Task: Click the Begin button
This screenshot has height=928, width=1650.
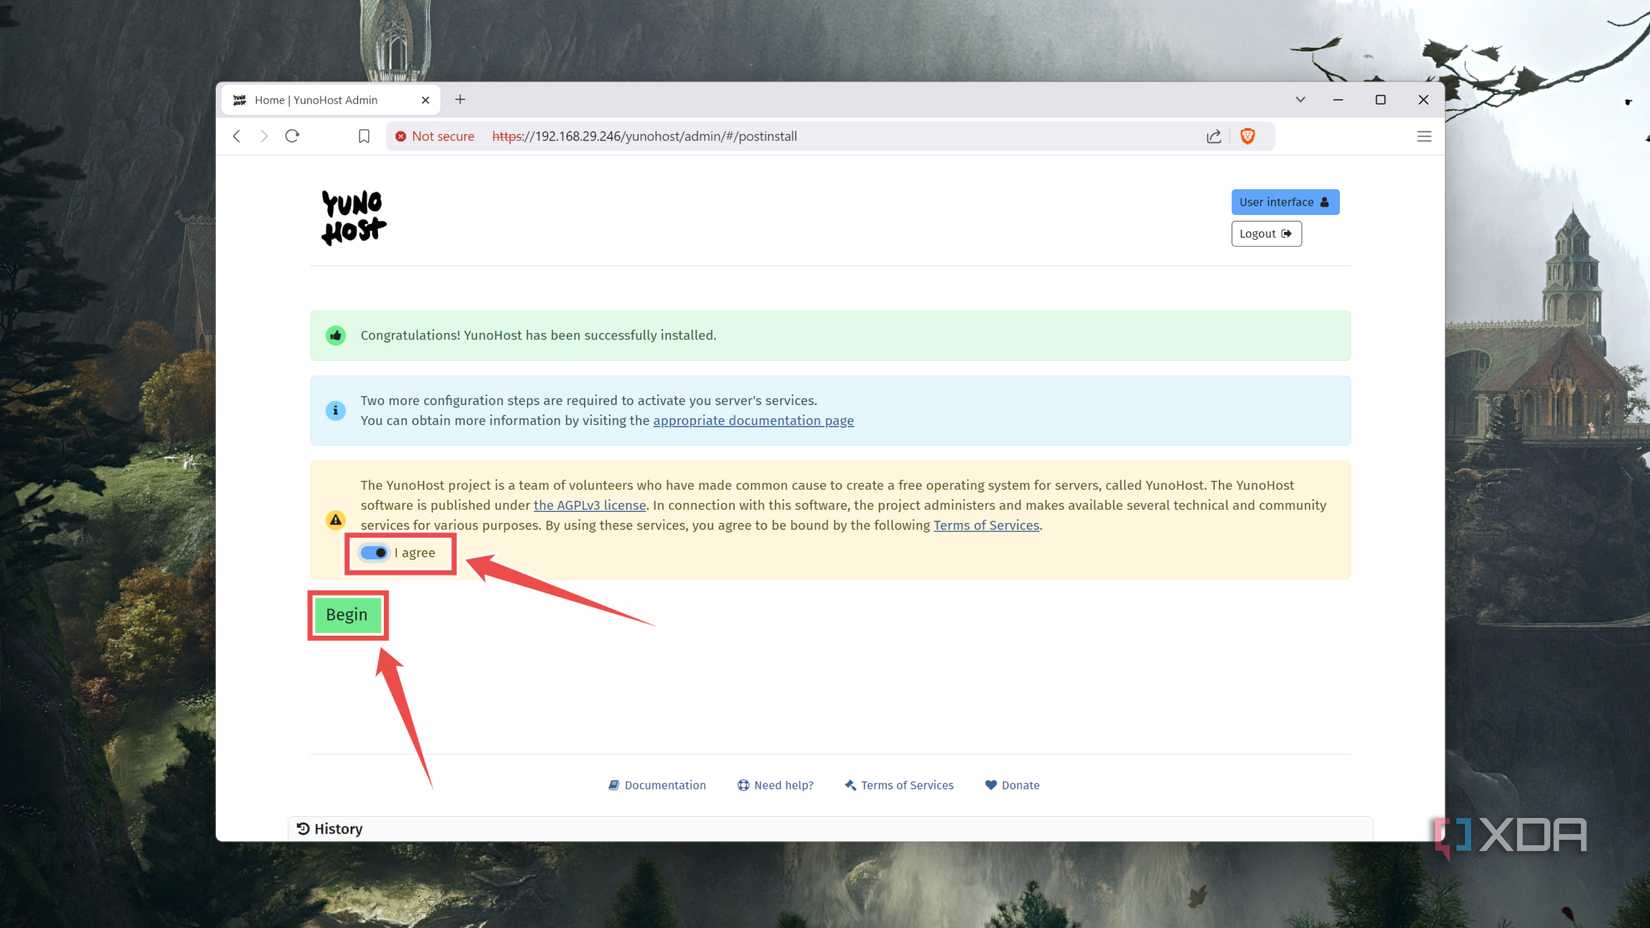Action: pyautogui.click(x=347, y=614)
